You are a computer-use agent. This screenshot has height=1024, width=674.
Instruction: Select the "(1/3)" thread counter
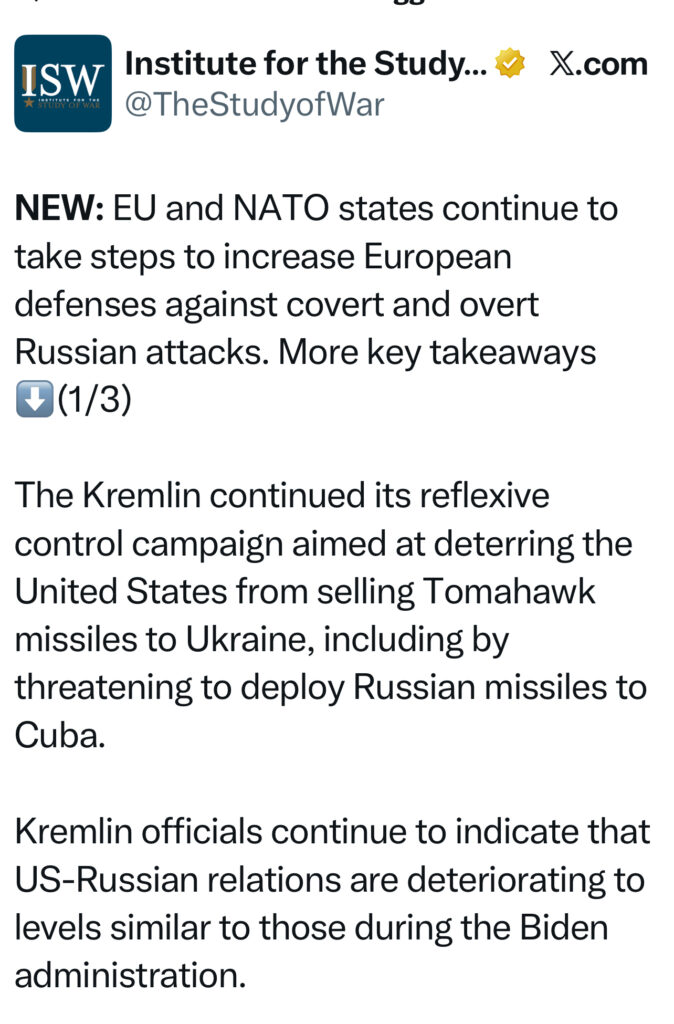coord(94,401)
